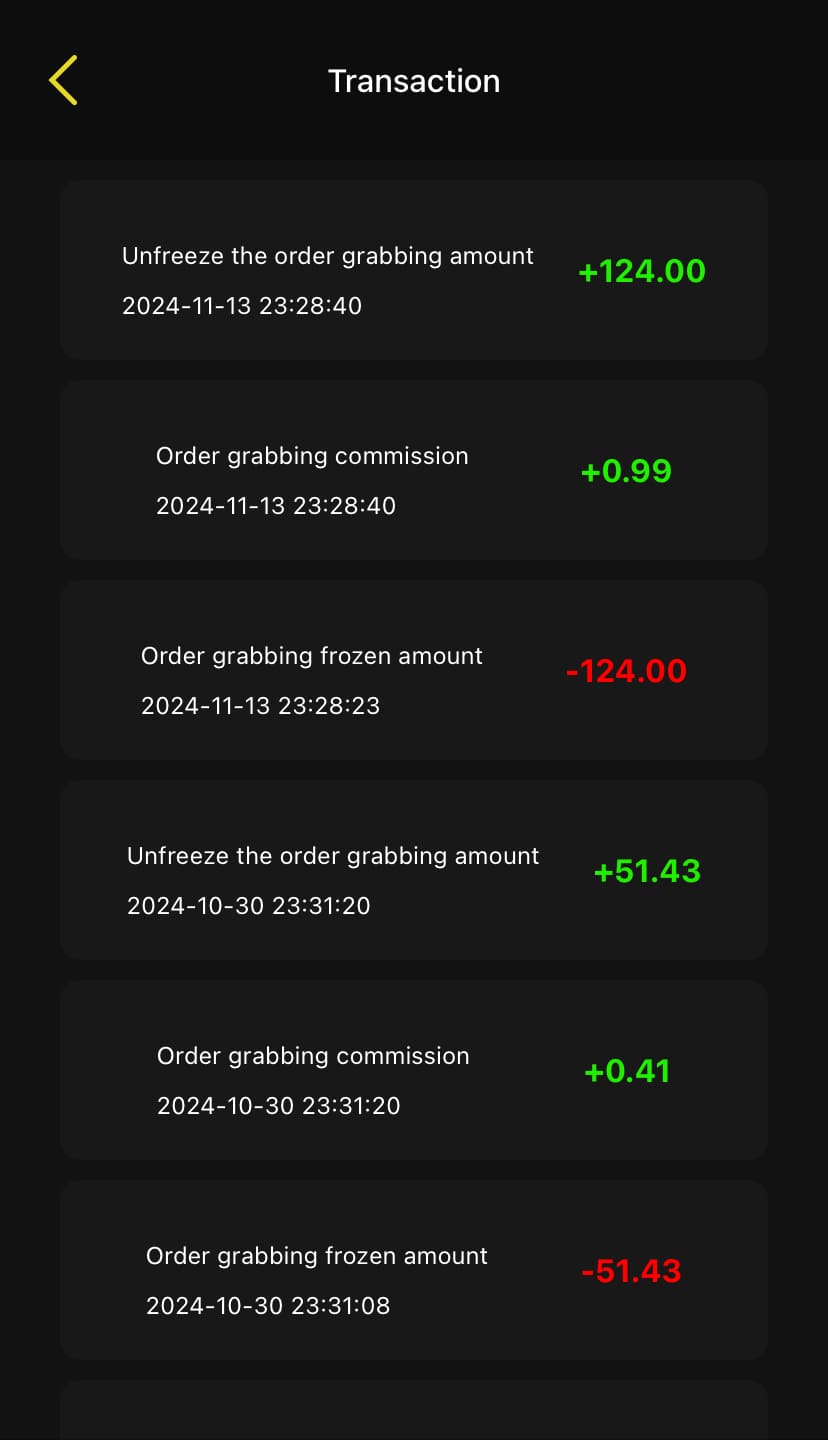Screen dimensions: 828x1440
Task: Open the +124.00 unfreeze transaction label
Action: (328, 256)
